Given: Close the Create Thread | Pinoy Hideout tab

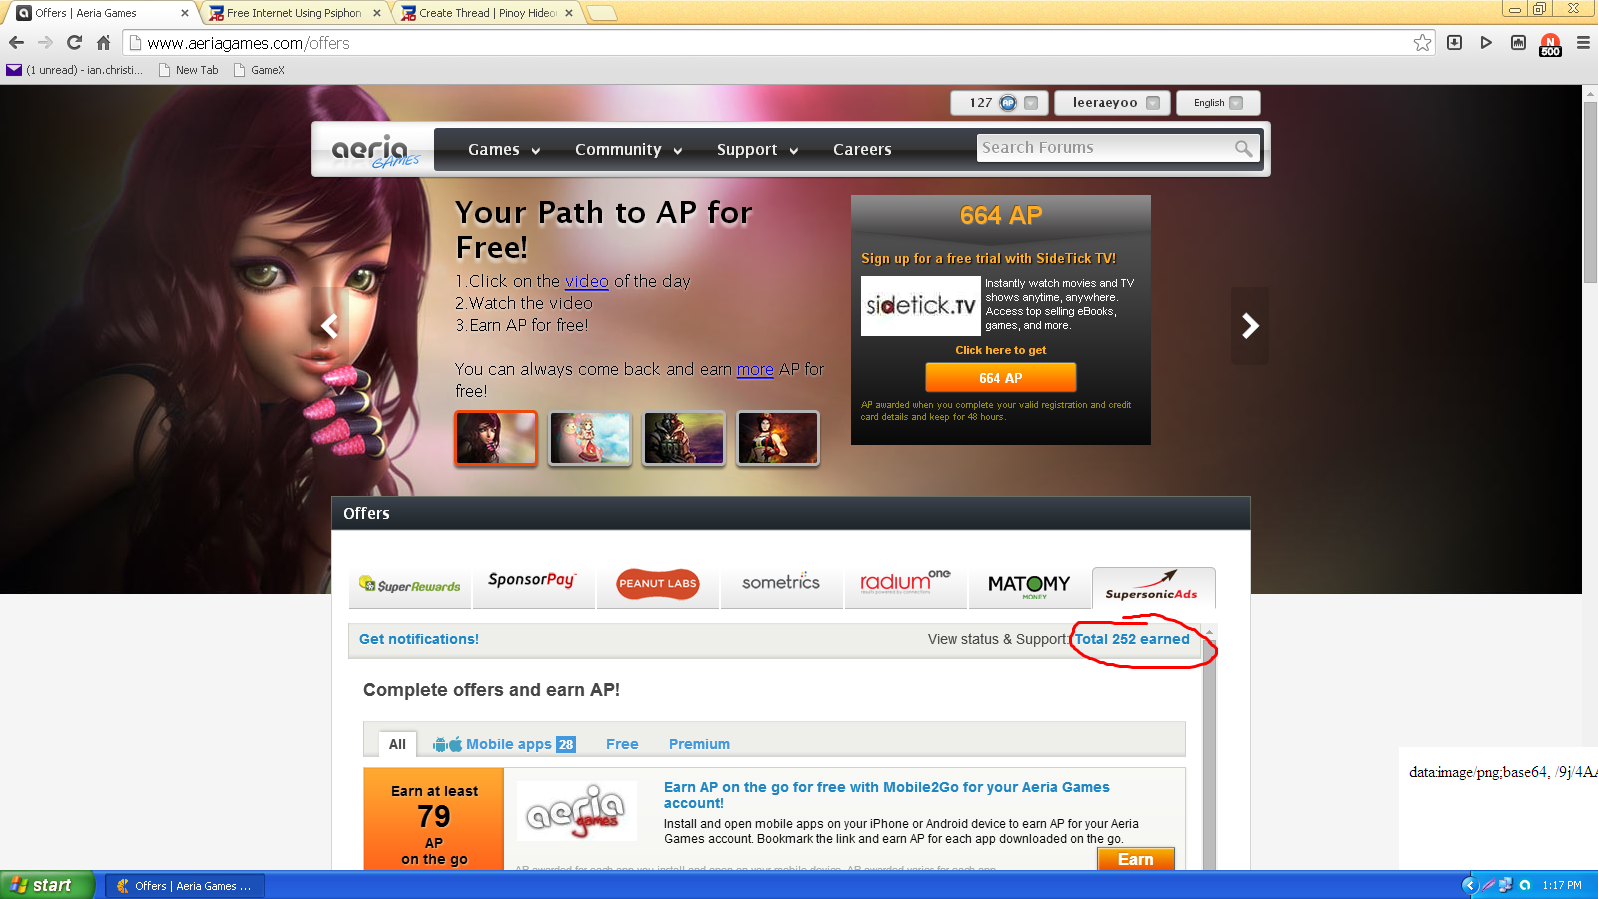Looking at the screenshot, I should click(569, 13).
